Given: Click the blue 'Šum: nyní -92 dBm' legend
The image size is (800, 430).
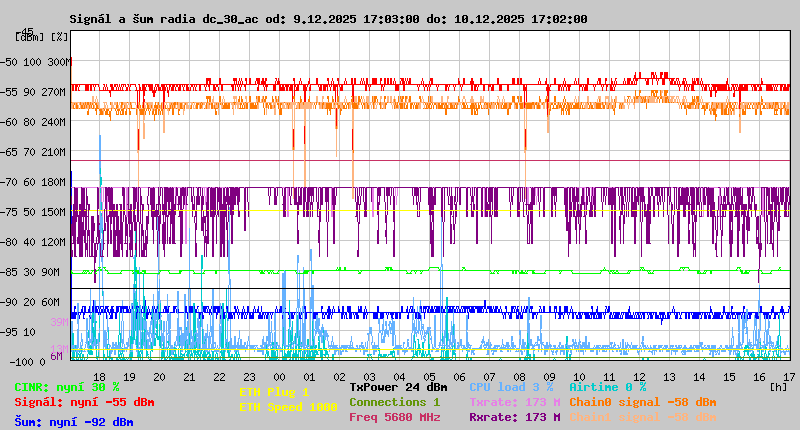Looking at the screenshot, I should tap(73, 422).
